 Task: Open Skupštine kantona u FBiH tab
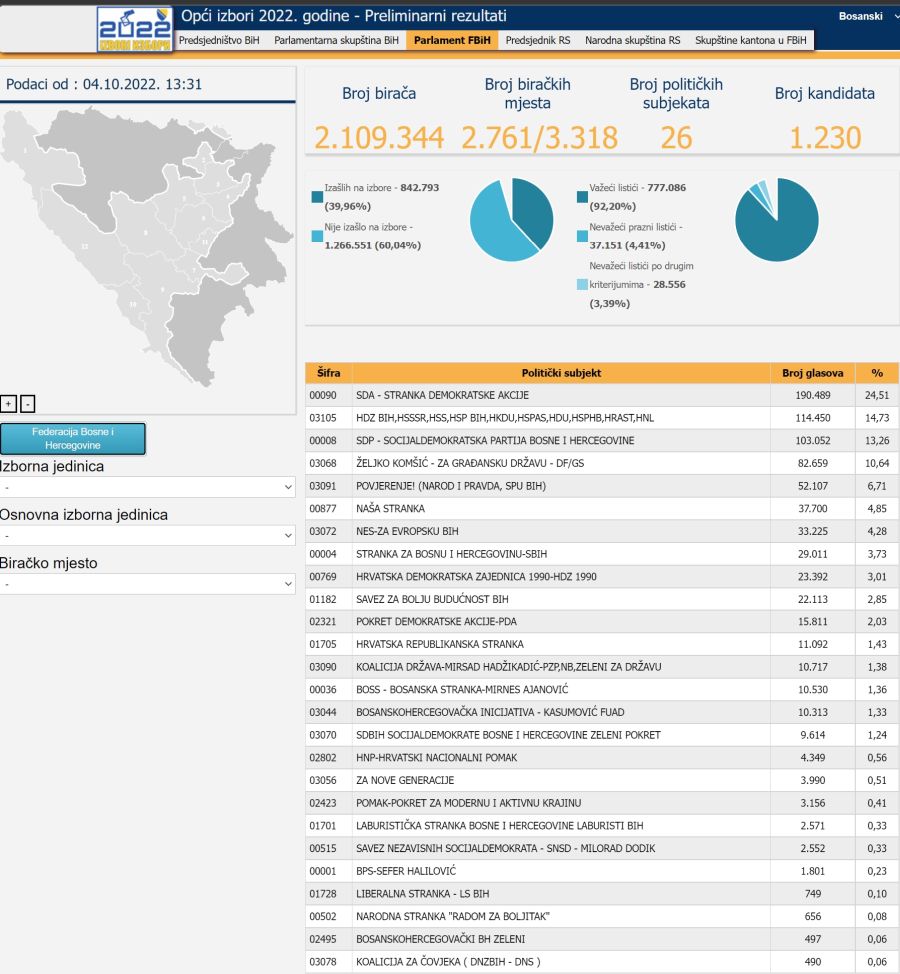click(x=750, y=40)
